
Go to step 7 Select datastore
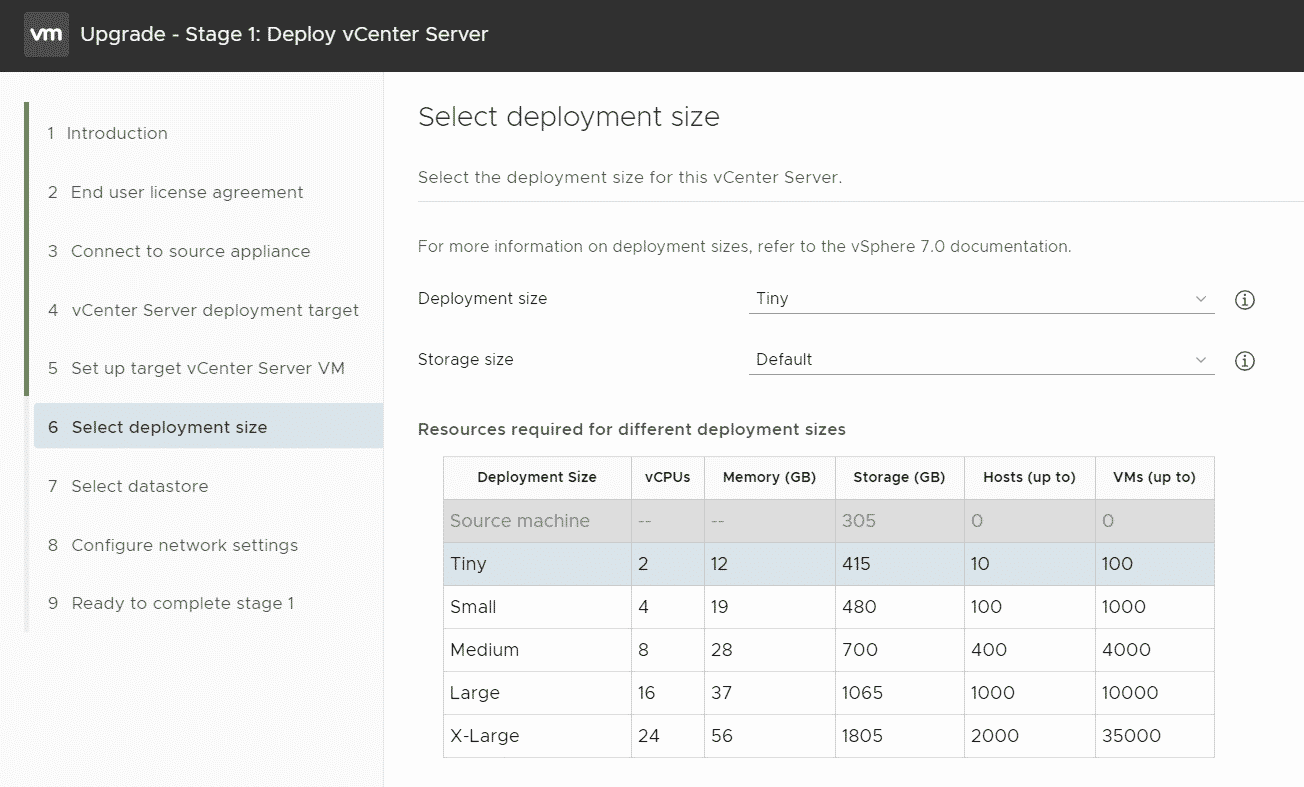128,486
